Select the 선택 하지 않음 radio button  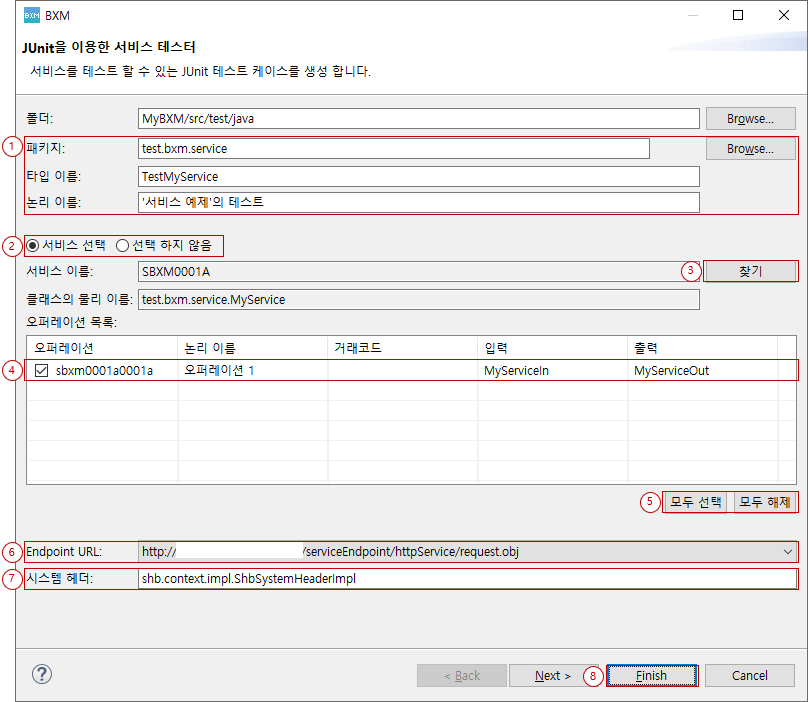tap(122, 246)
